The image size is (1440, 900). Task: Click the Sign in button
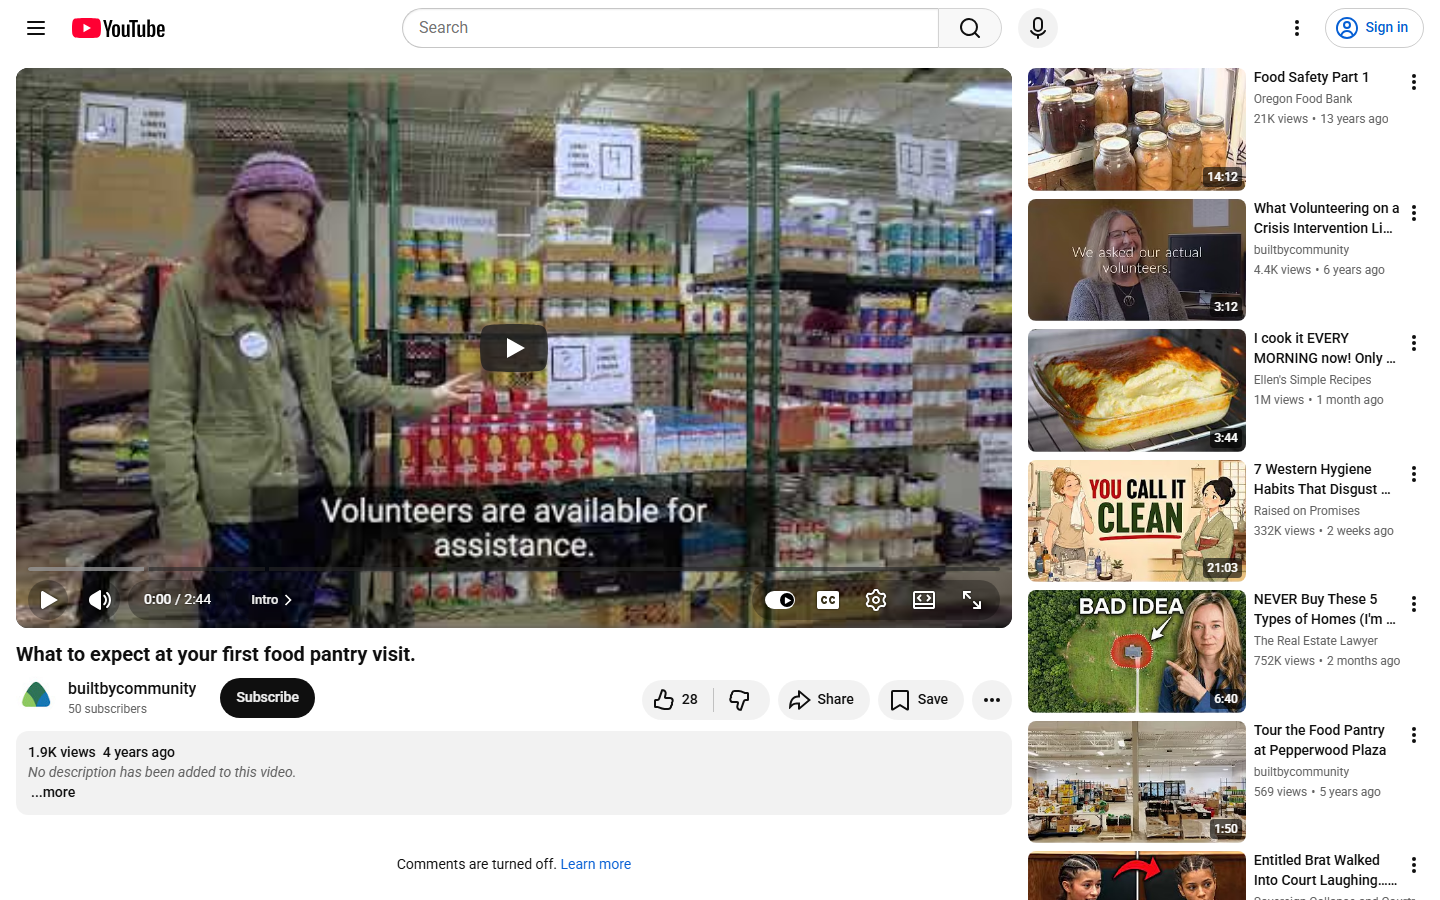[1374, 28]
